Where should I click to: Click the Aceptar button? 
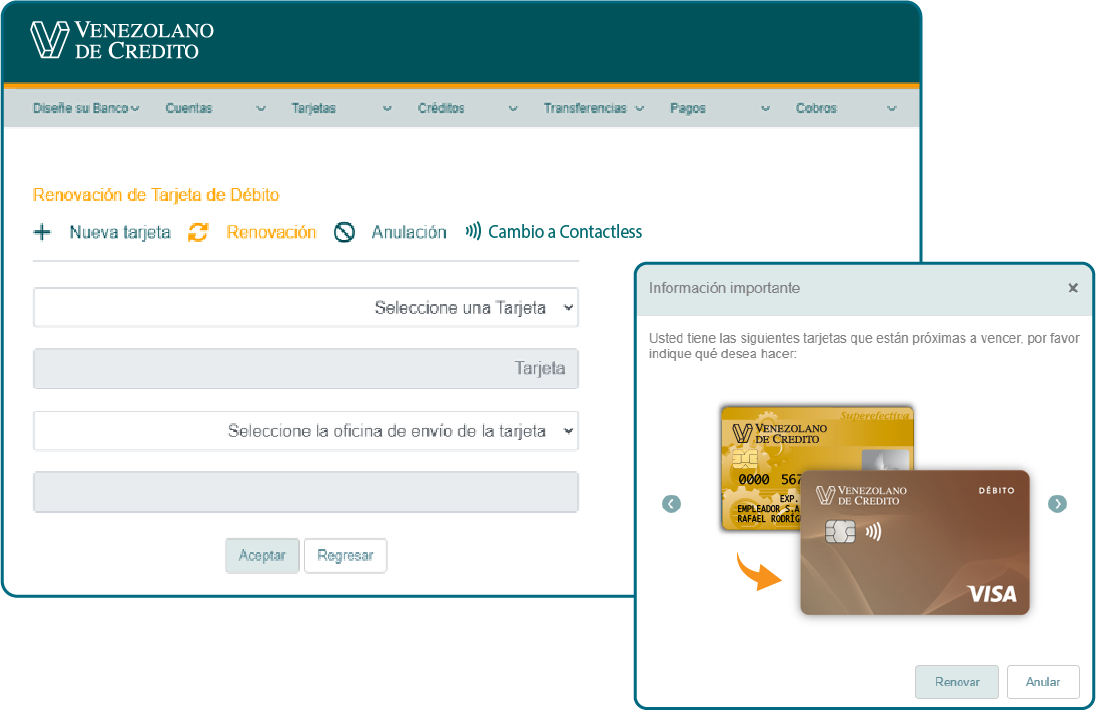(262, 556)
